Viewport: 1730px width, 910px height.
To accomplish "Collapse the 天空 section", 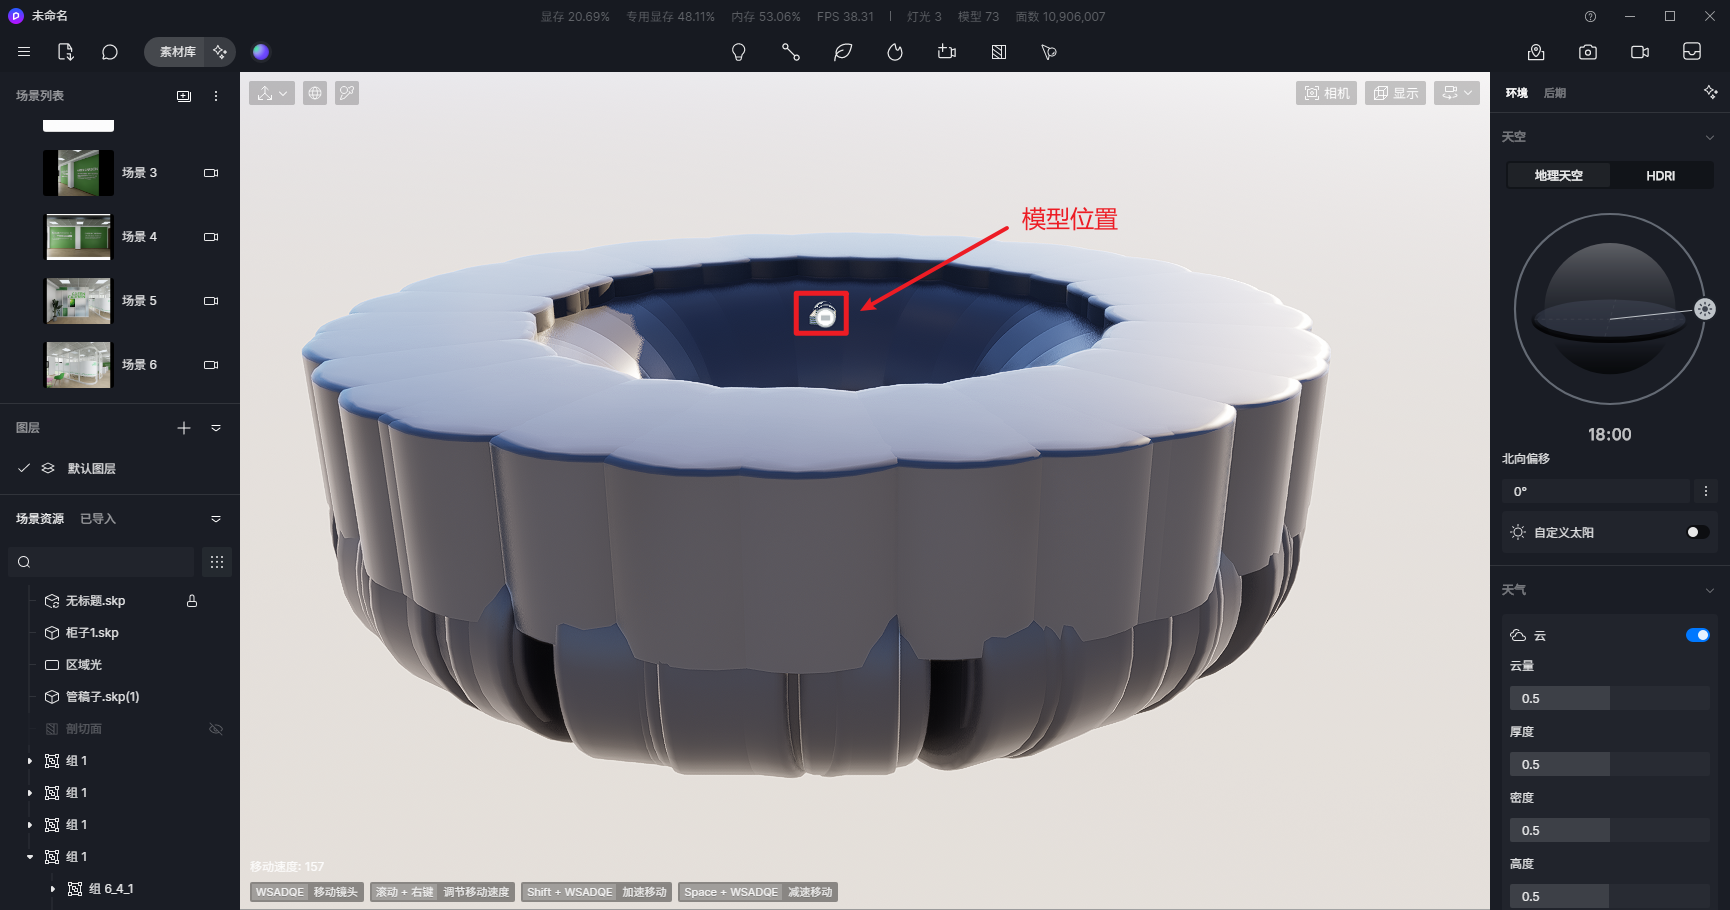I will (1709, 137).
